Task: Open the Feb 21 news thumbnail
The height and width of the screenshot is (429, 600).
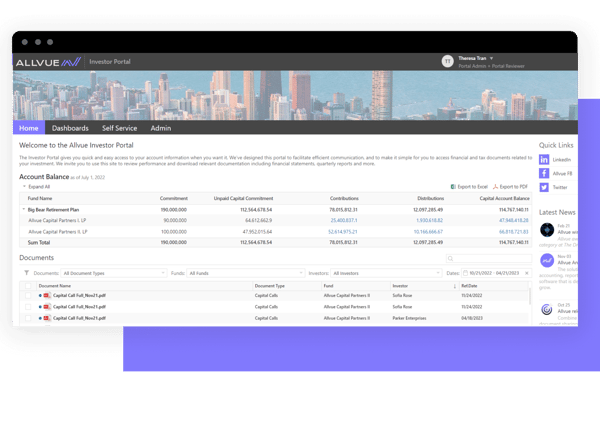Action: [547, 230]
